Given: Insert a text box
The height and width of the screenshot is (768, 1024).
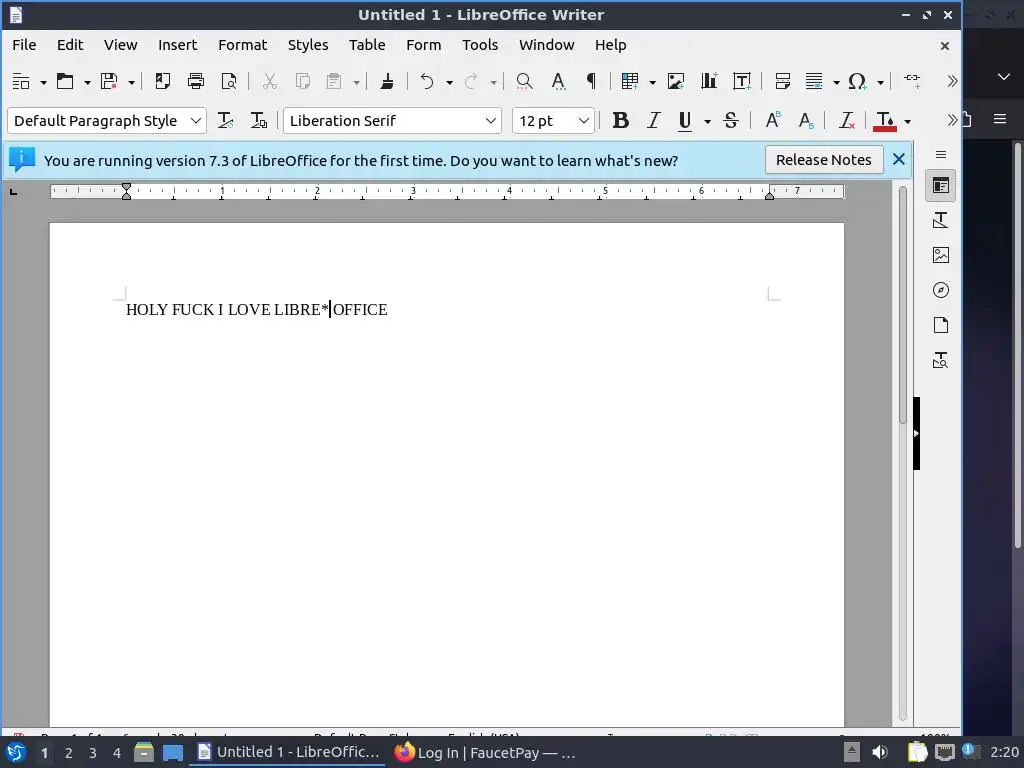Looking at the screenshot, I should (742, 81).
